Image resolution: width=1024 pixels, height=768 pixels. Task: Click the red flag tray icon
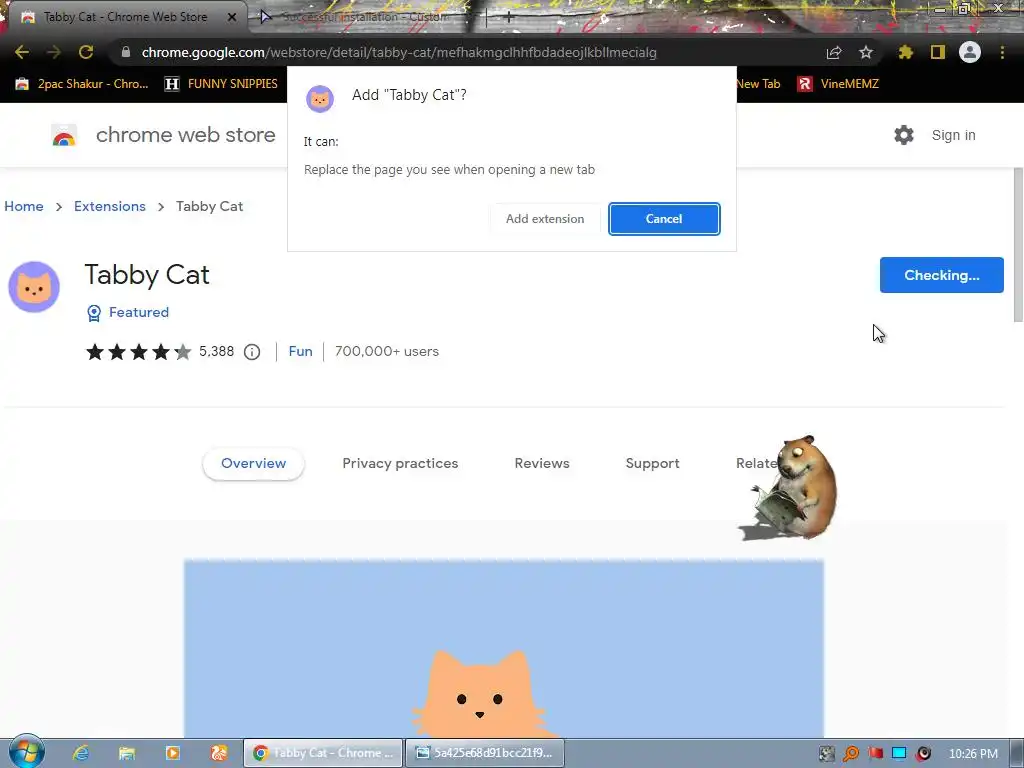click(875, 754)
